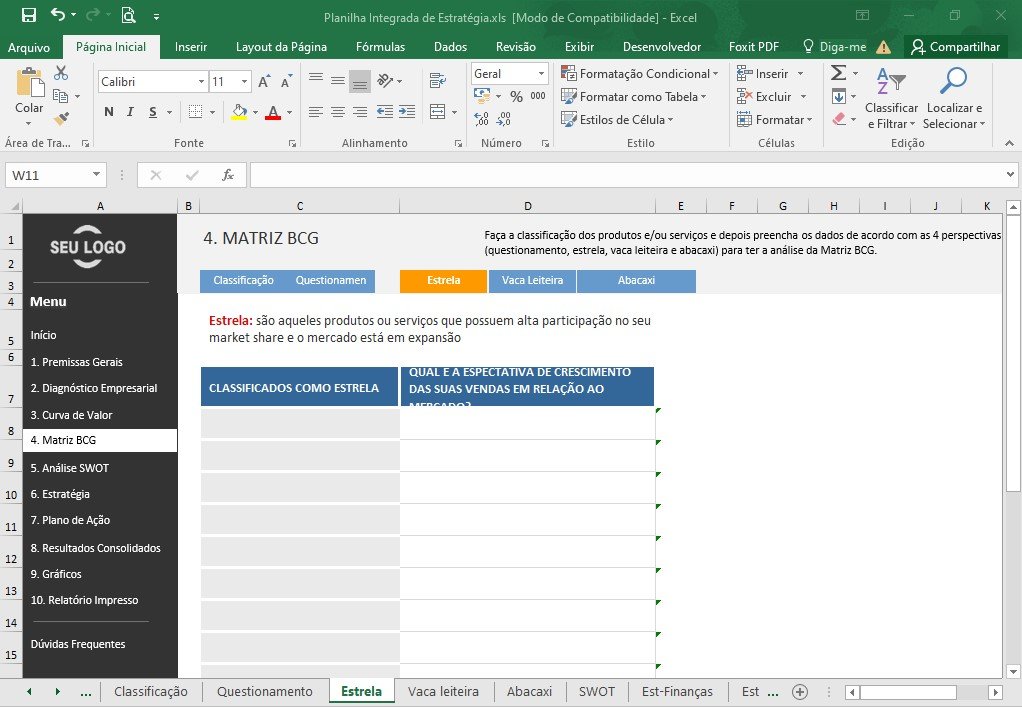Apply the red font color A

coord(273,112)
